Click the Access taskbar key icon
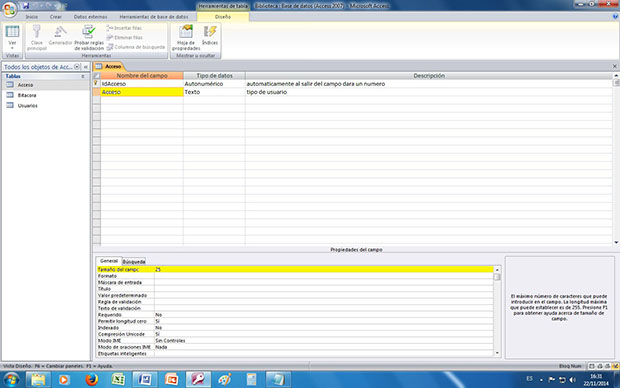This screenshot has height=388, width=620. [198, 380]
